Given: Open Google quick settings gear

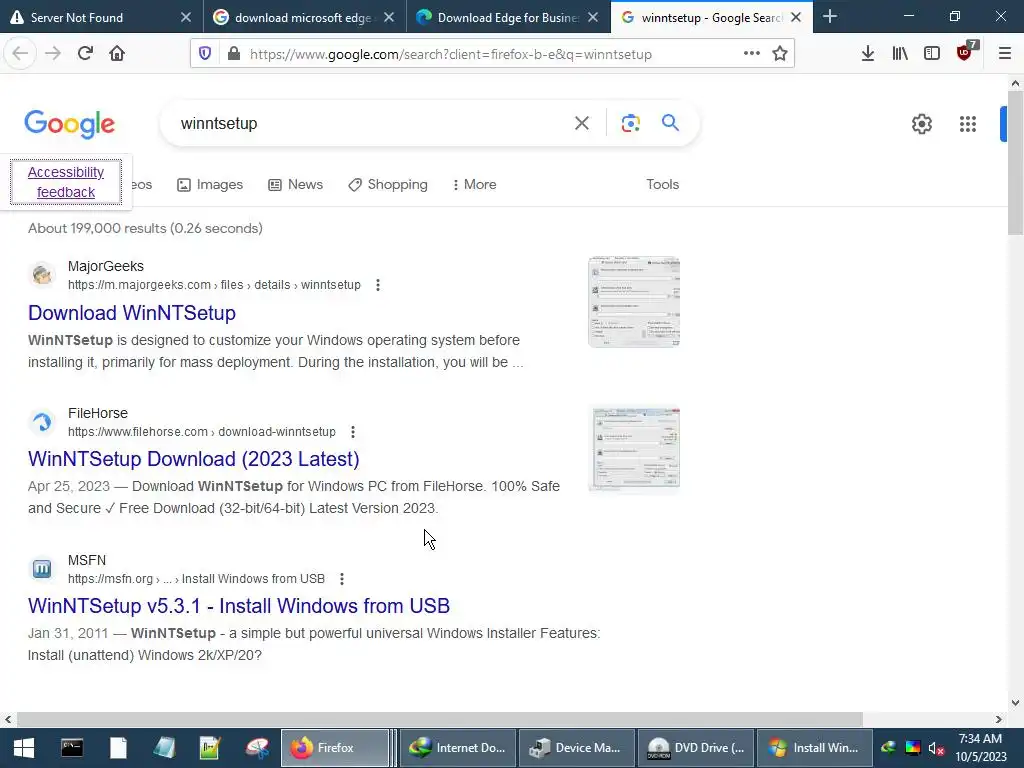Looking at the screenshot, I should coord(921,124).
